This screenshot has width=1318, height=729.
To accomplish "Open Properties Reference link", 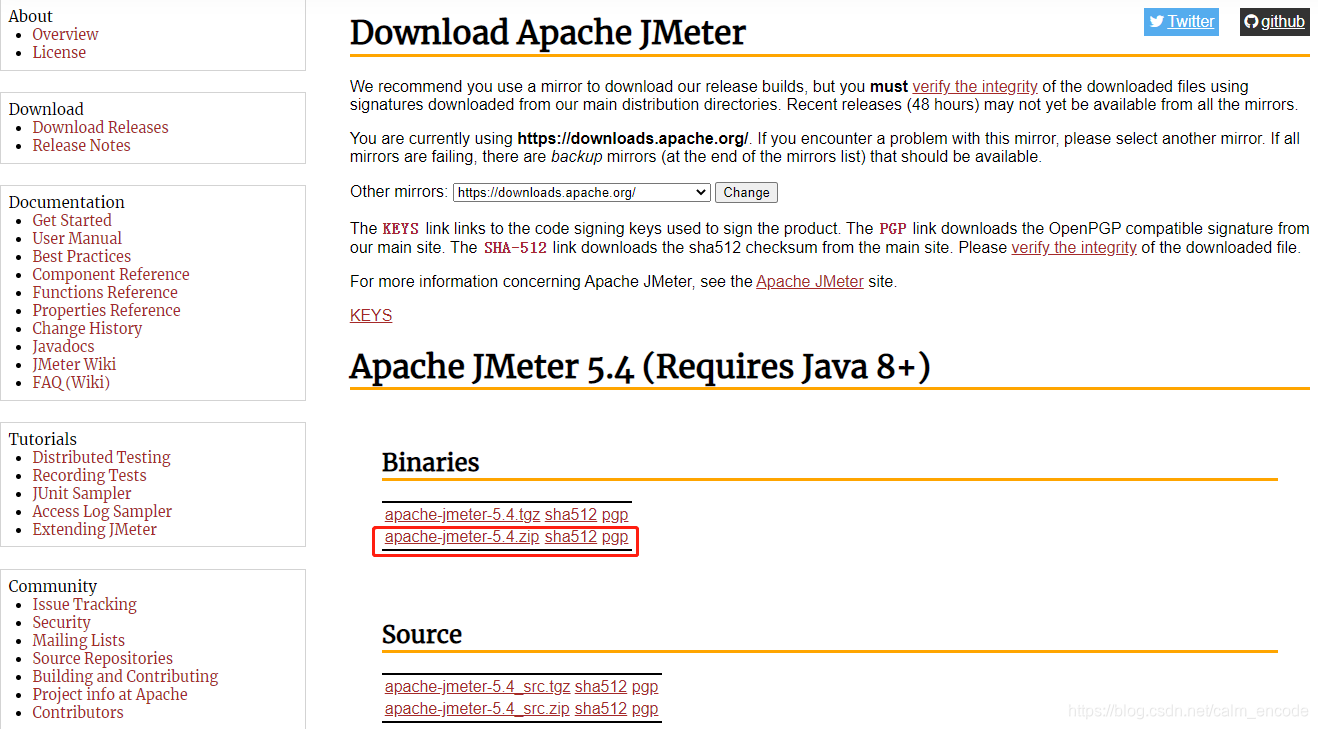I will point(106,311).
